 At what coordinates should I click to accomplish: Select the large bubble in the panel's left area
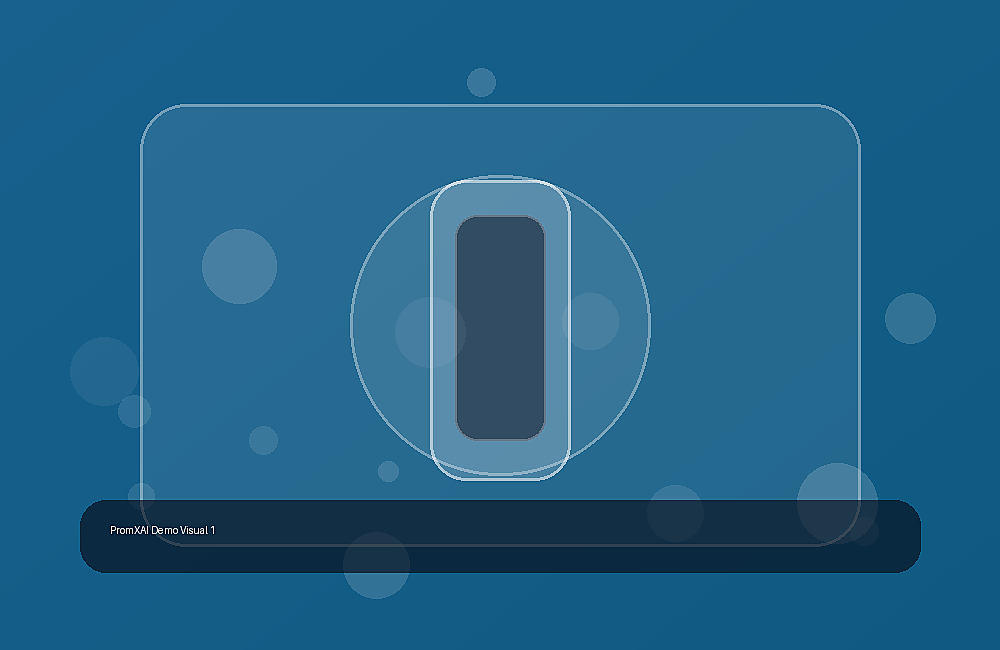click(239, 266)
